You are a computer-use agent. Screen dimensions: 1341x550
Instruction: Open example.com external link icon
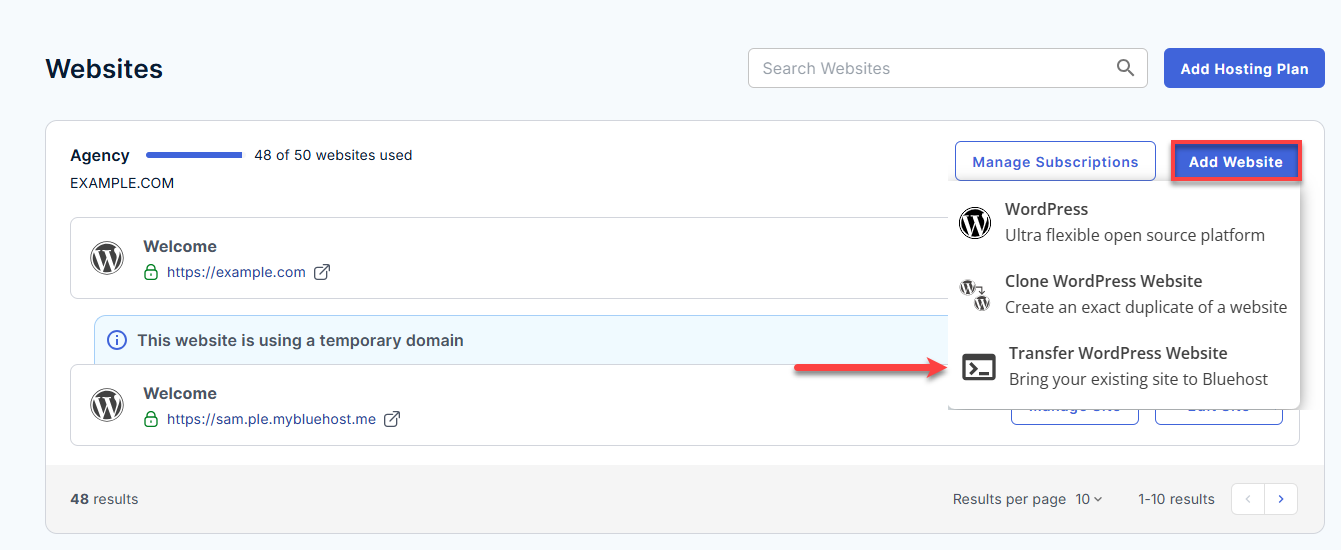click(322, 272)
